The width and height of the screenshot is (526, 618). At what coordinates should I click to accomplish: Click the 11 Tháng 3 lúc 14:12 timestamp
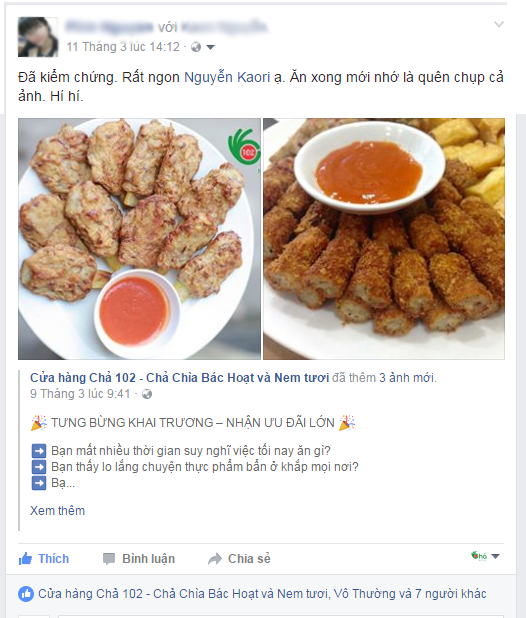click(123, 47)
